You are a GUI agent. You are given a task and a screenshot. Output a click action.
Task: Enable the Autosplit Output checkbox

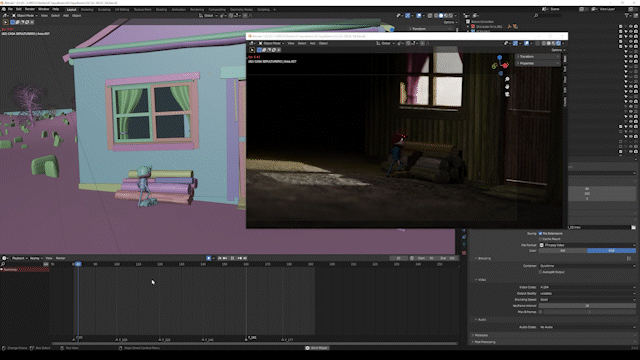540,272
